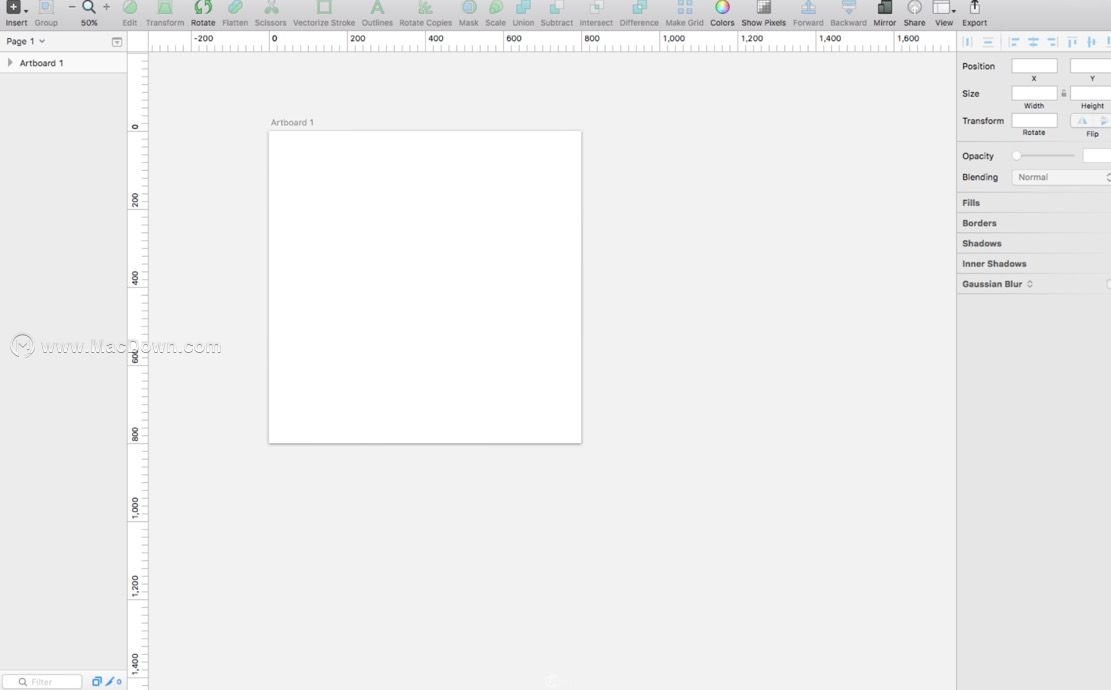Move layer Backward
The image size is (1111, 690).
[848, 8]
